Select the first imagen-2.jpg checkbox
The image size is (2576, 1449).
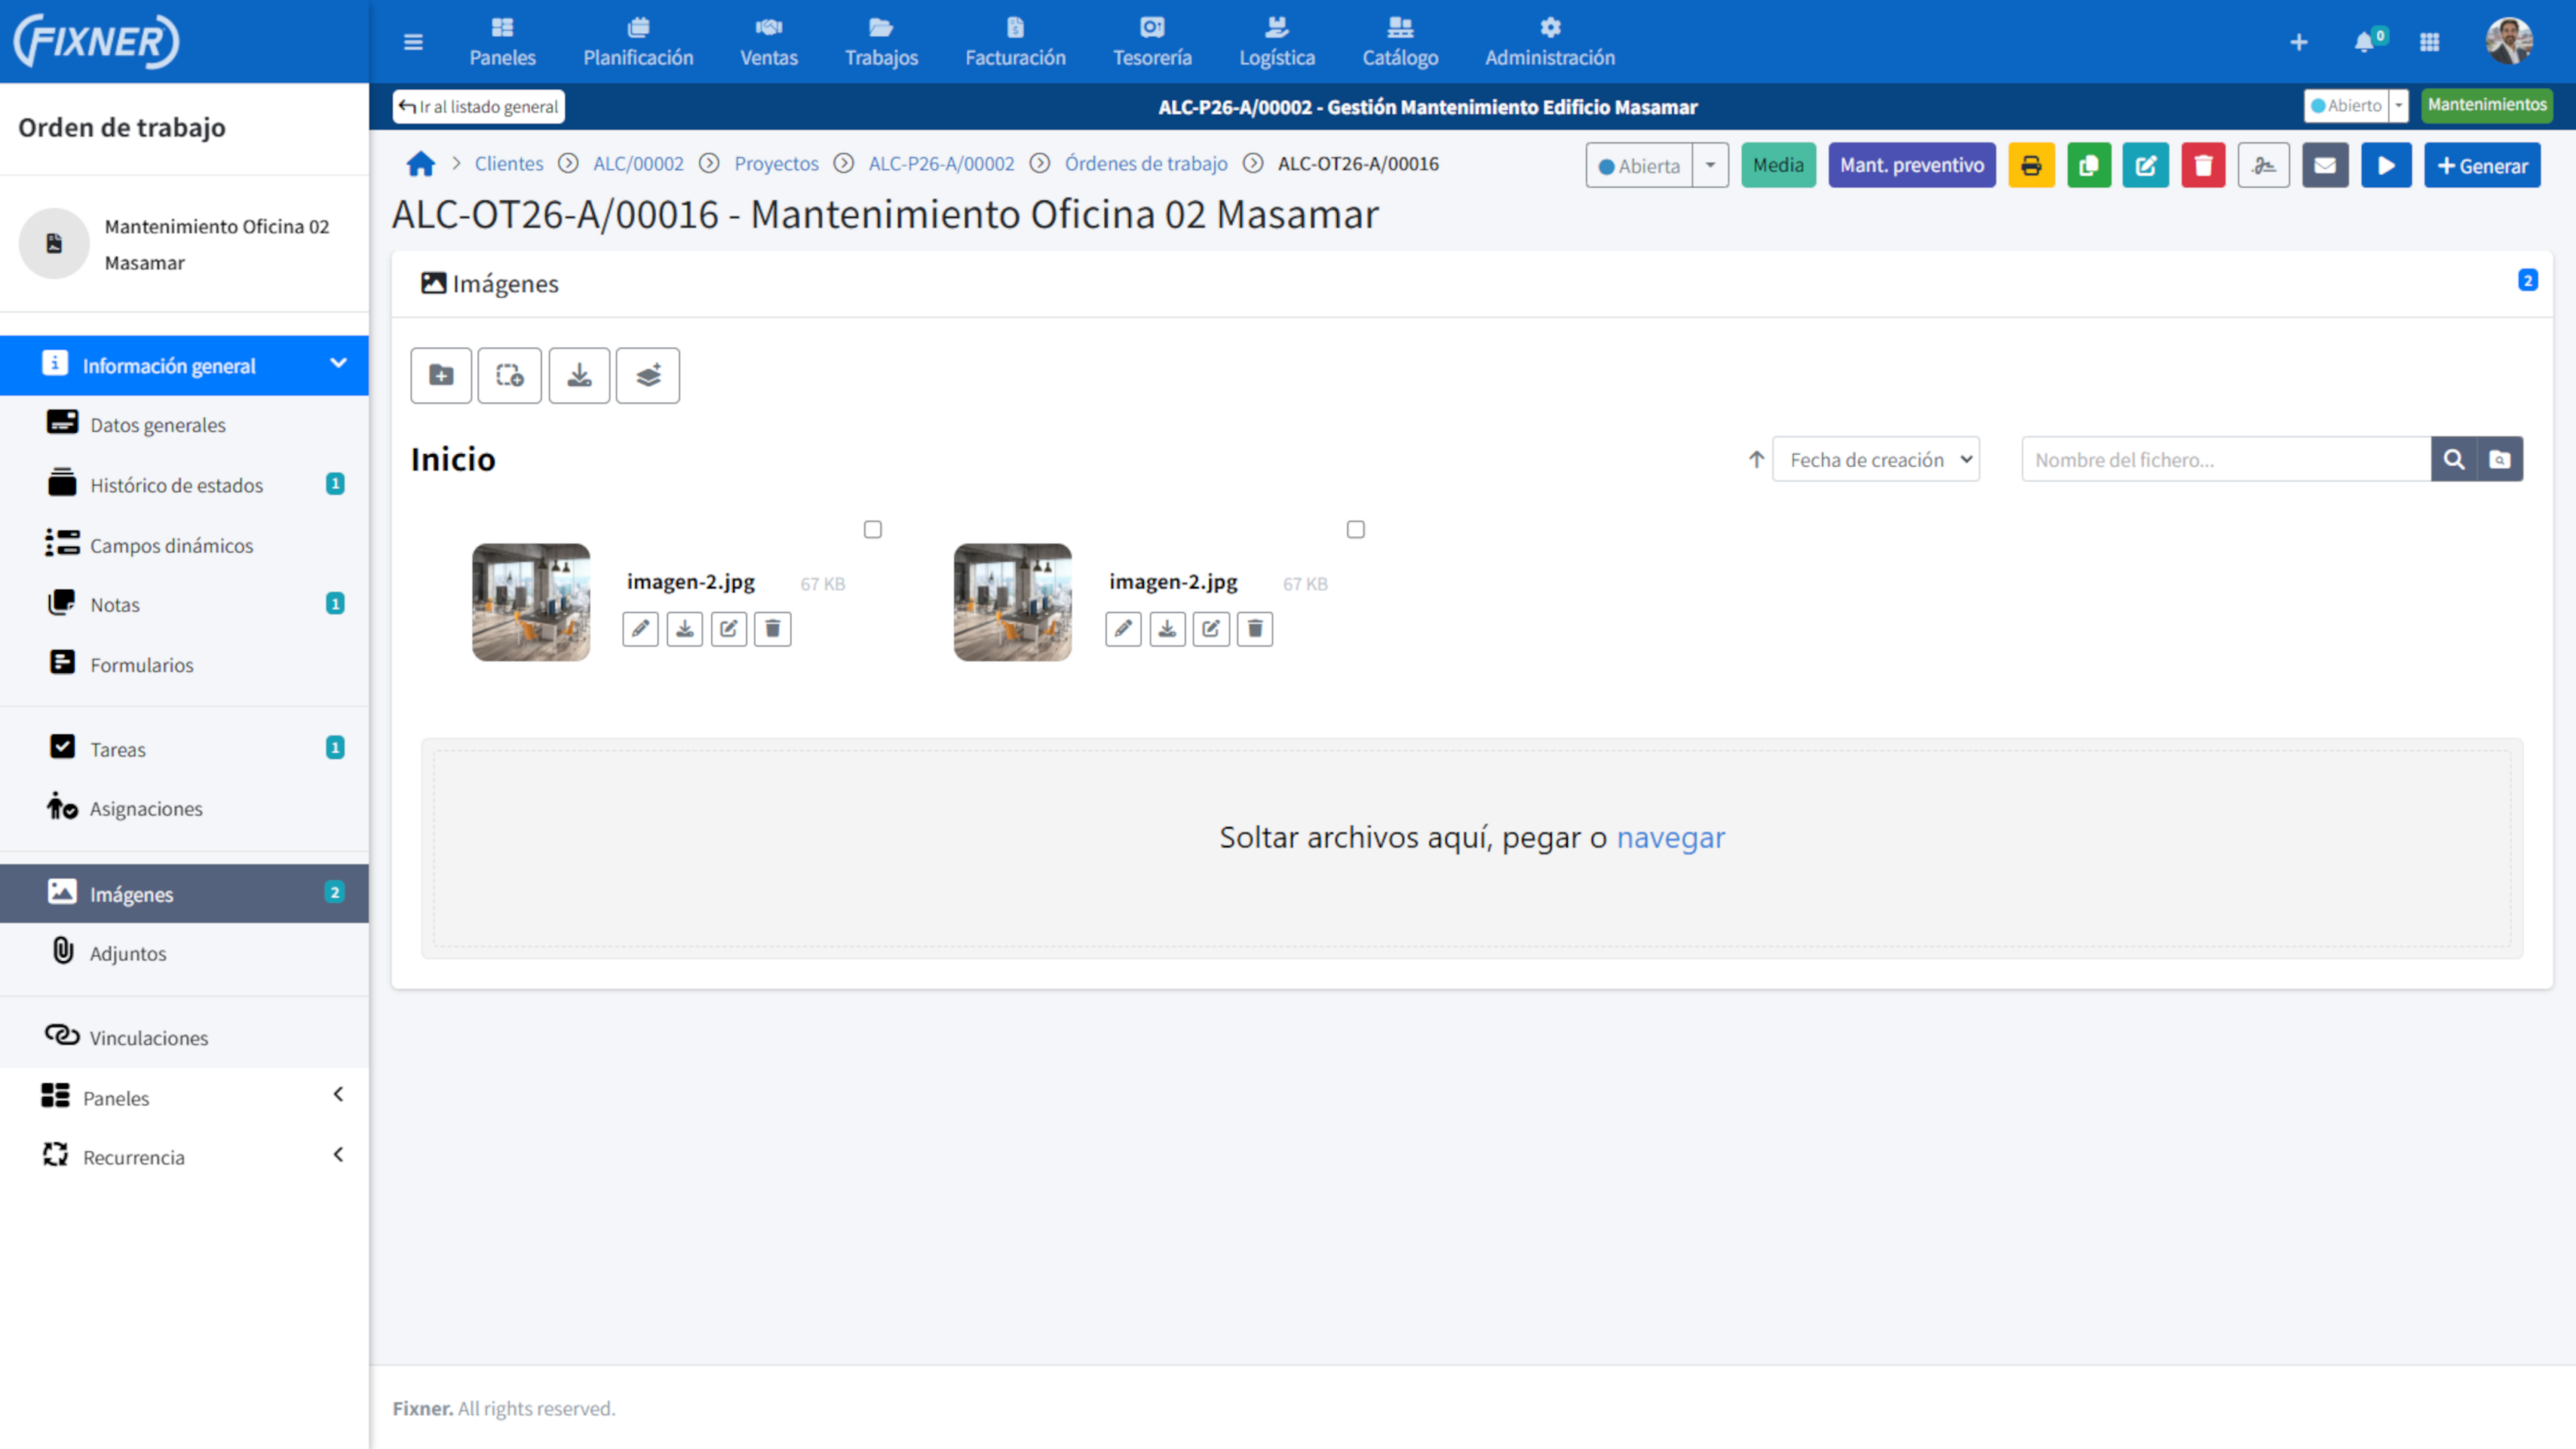pyautogui.click(x=873, y=529)
